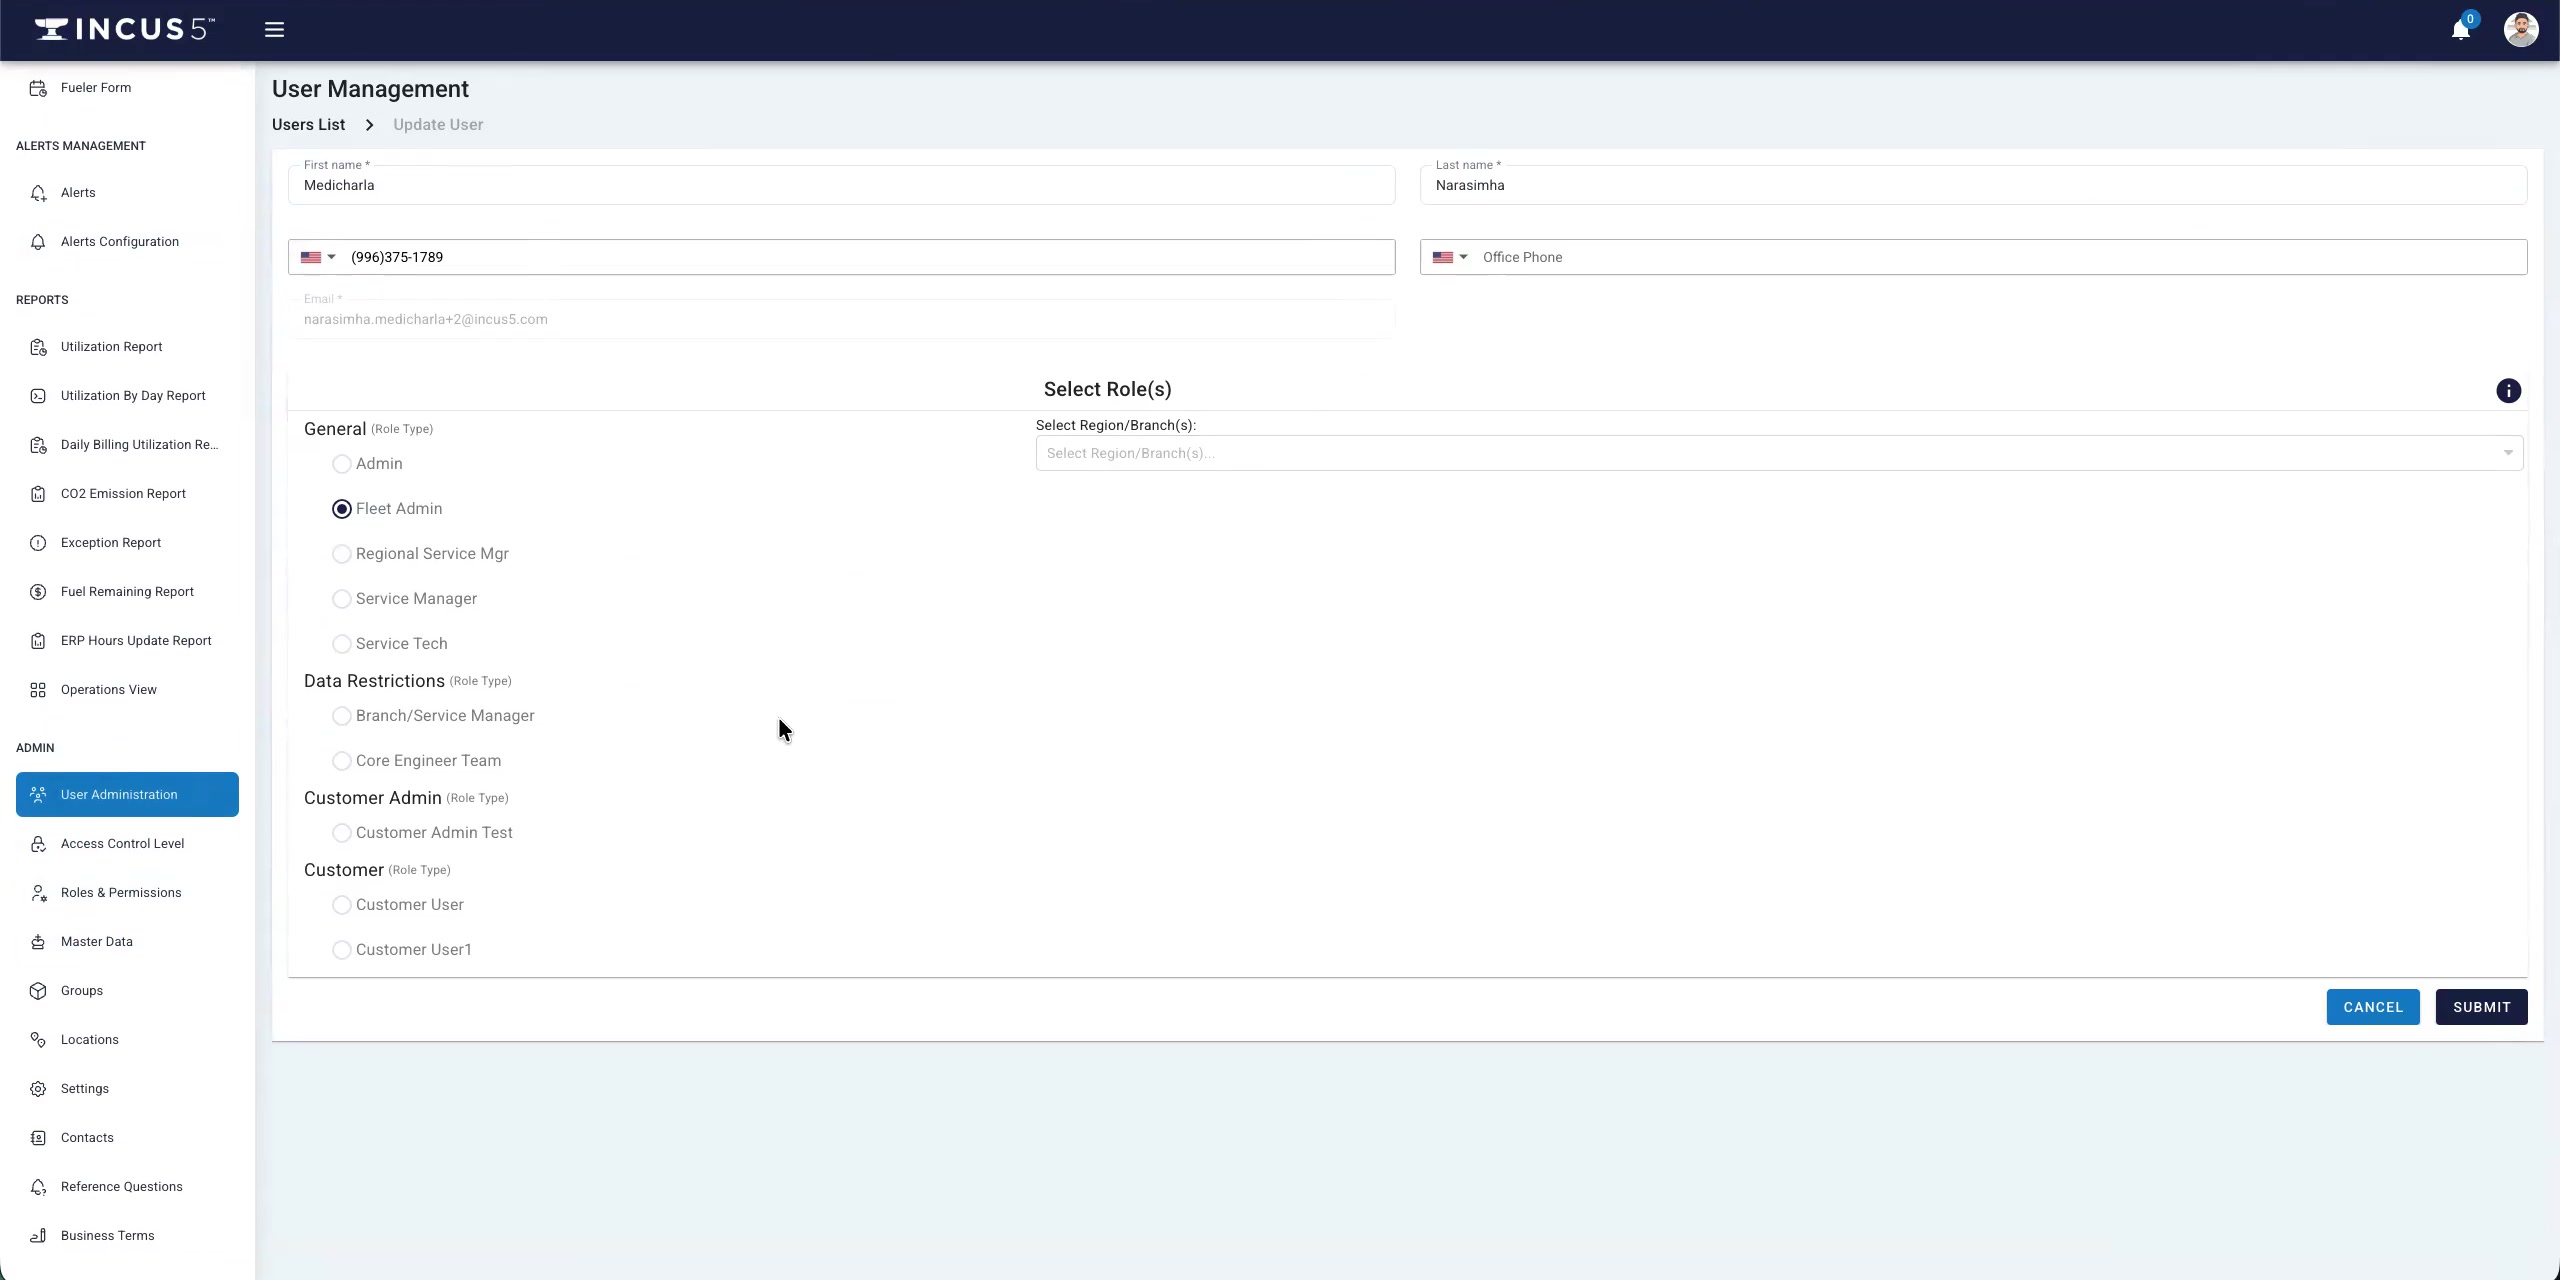The width and height of the screenshot is (2560, 1280).
Task: Select Branch/Service Manager radio button
Action: click(x=342, y=716)
